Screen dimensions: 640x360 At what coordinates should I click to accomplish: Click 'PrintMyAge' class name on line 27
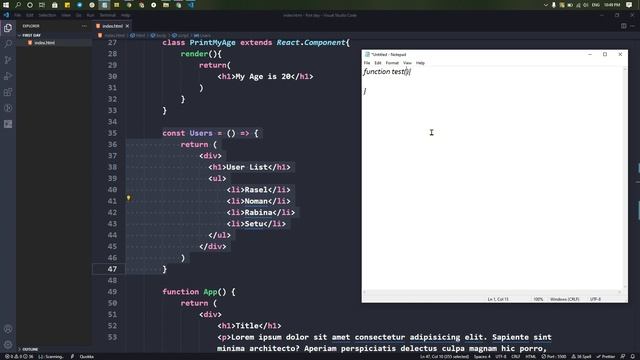click(213, 42)
